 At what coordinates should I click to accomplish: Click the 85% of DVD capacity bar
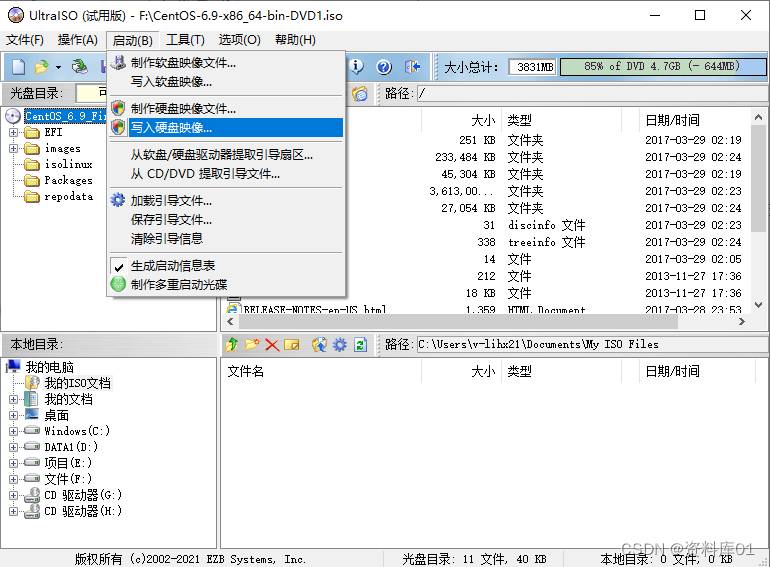point(662,66)
